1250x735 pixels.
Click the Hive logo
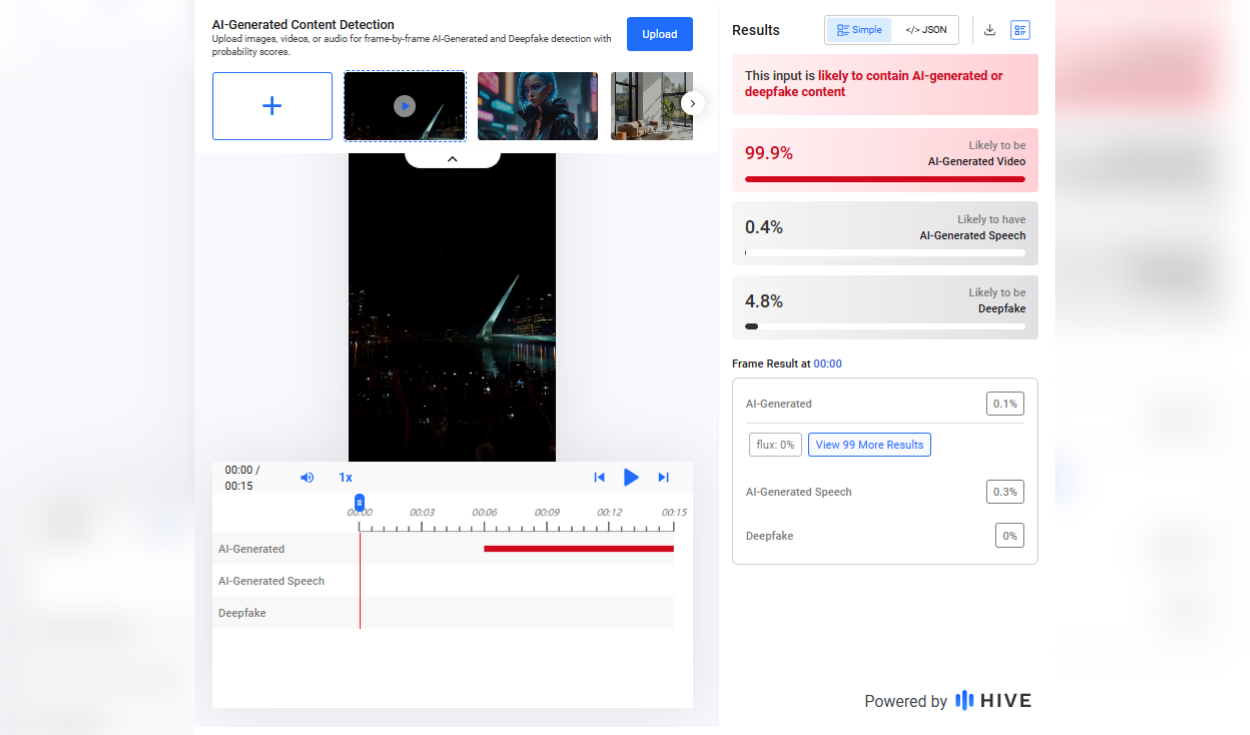point(993,701)
